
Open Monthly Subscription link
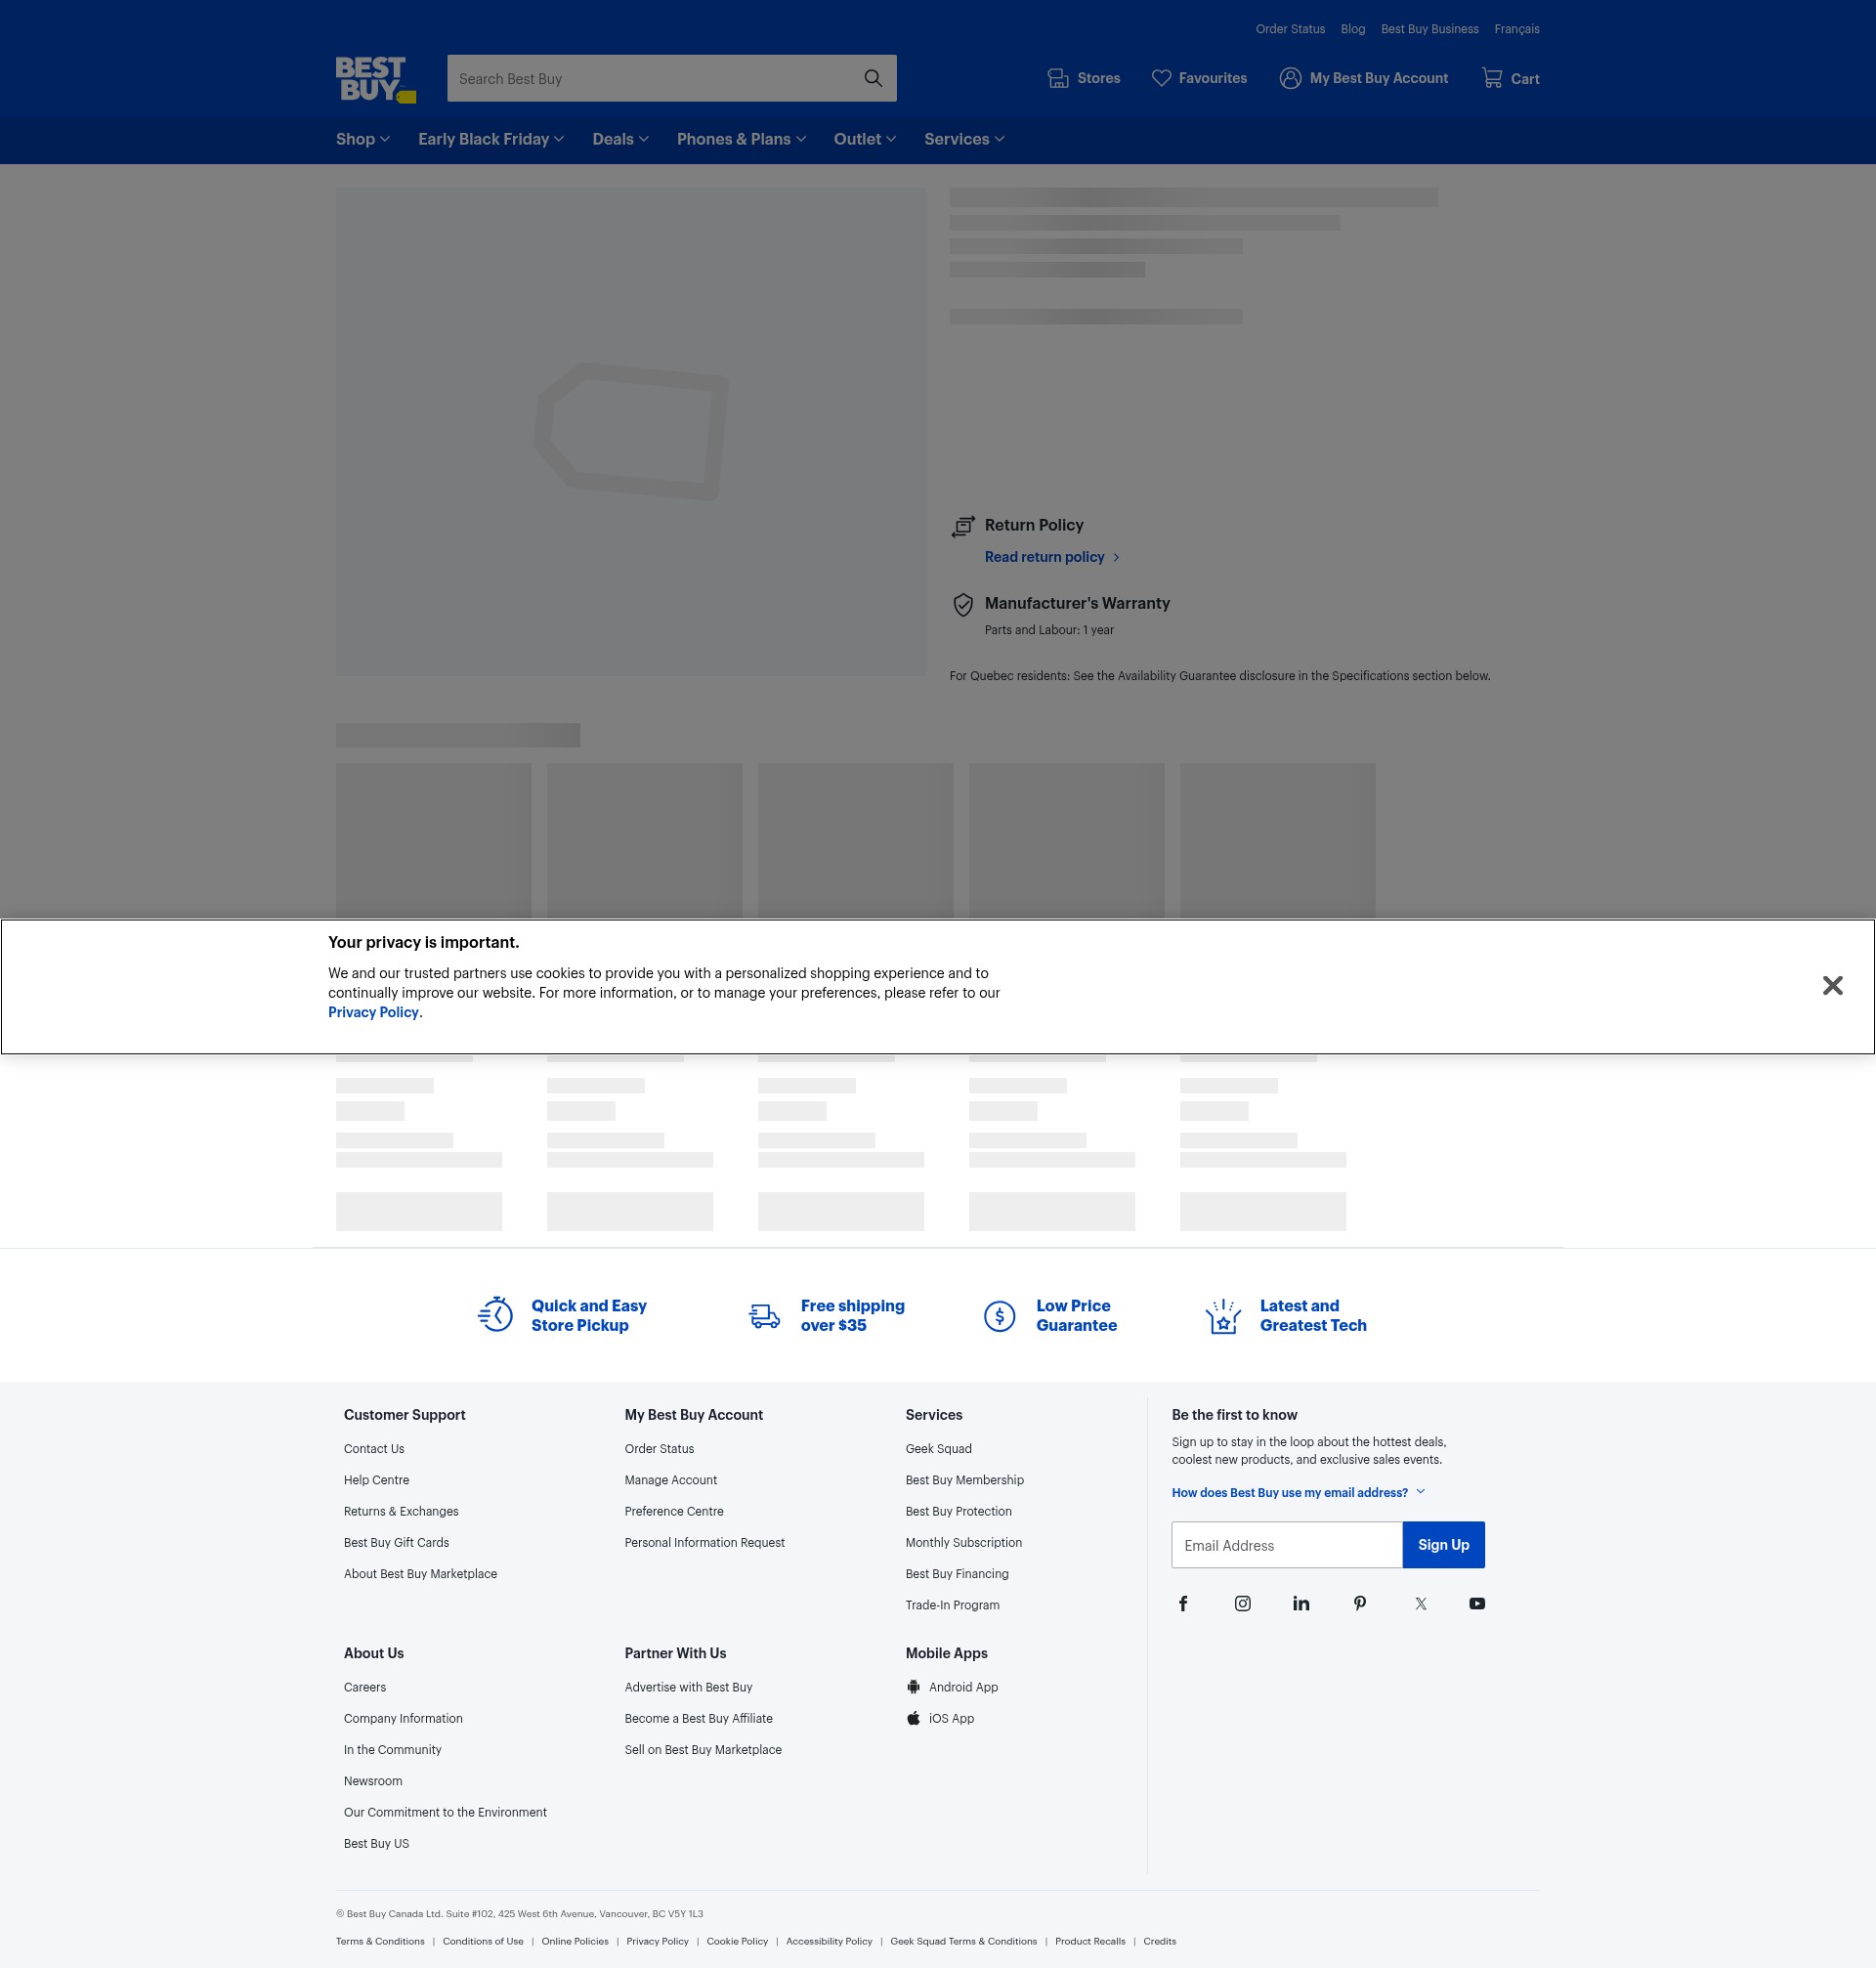pyautogui.click(x=963, y=1542)
